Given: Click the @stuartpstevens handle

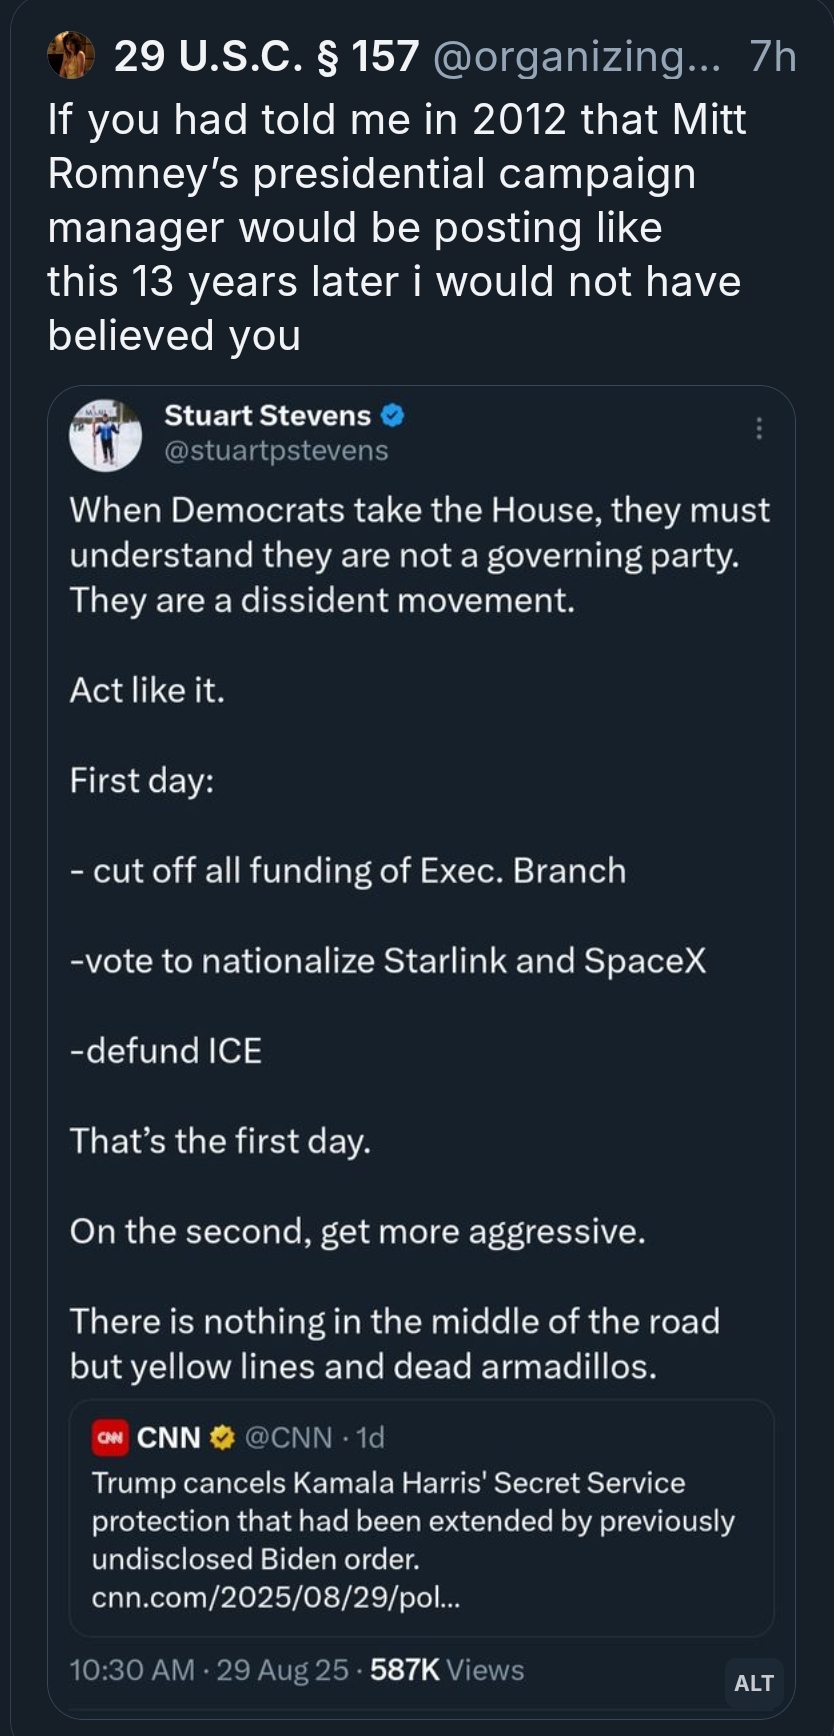Looking at the screenshot, I should pyautogui.click(x=276, y=451).
